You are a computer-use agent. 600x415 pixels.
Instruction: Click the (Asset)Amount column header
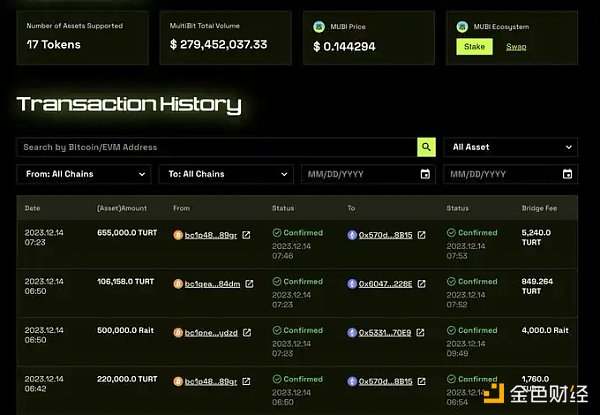(122, 208)
